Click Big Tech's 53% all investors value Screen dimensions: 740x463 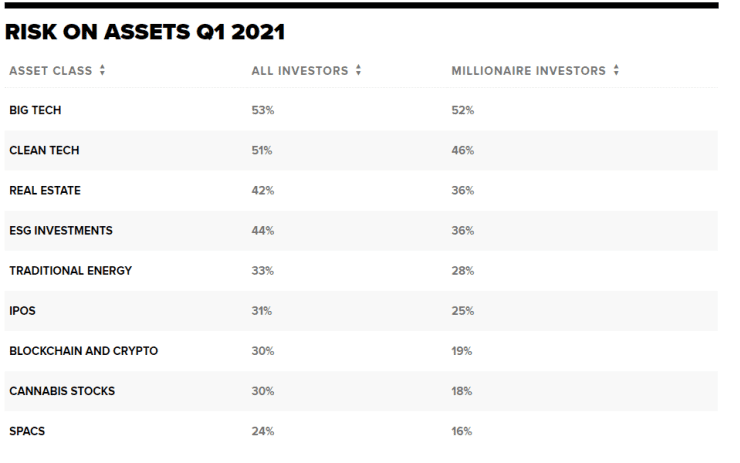pyautogui.click(x=262, y=110)
